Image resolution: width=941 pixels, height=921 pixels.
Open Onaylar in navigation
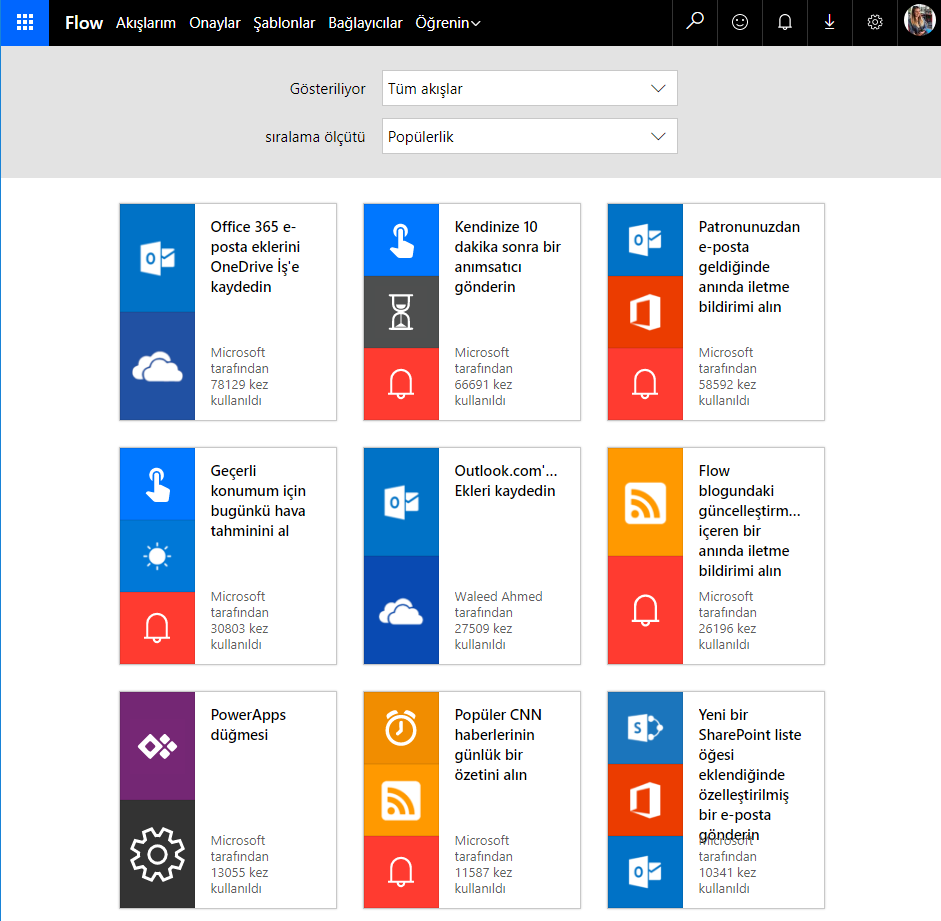pos(215,23)
